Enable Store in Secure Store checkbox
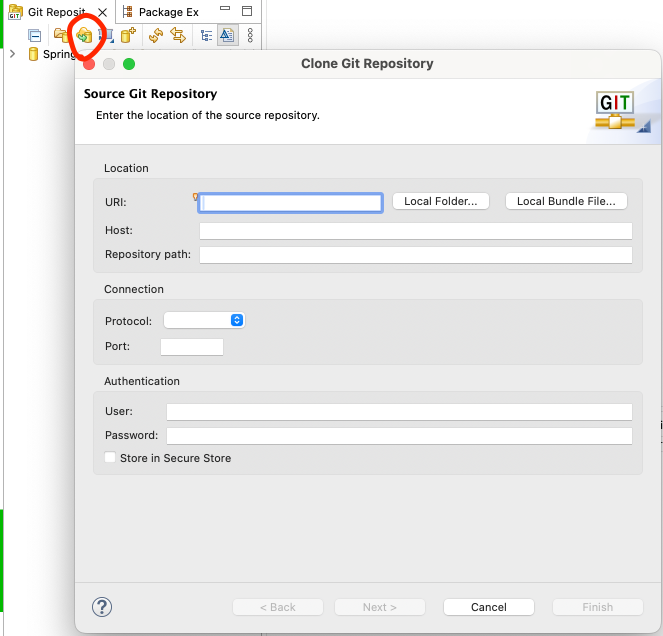Image resolution: width=663 pixels, height=636 pixels. click(110, 458)
